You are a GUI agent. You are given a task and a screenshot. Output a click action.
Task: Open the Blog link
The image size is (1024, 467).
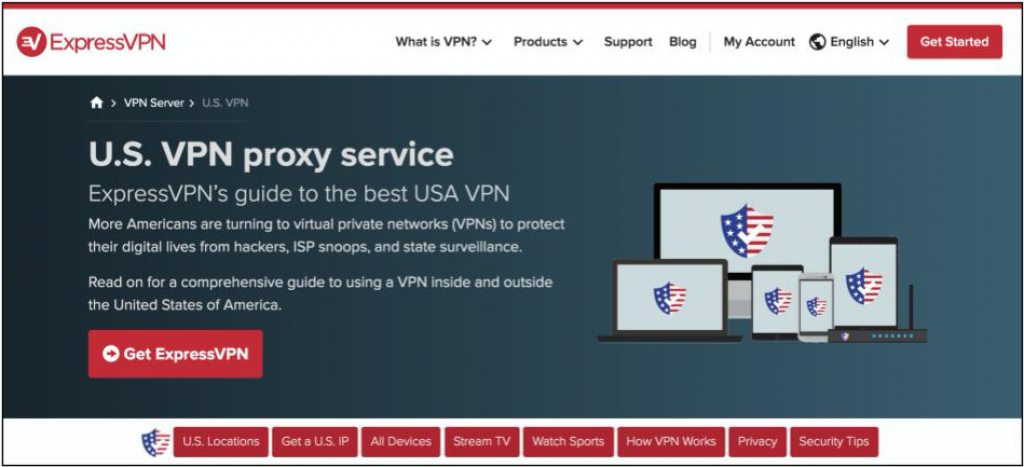point(682,42)
